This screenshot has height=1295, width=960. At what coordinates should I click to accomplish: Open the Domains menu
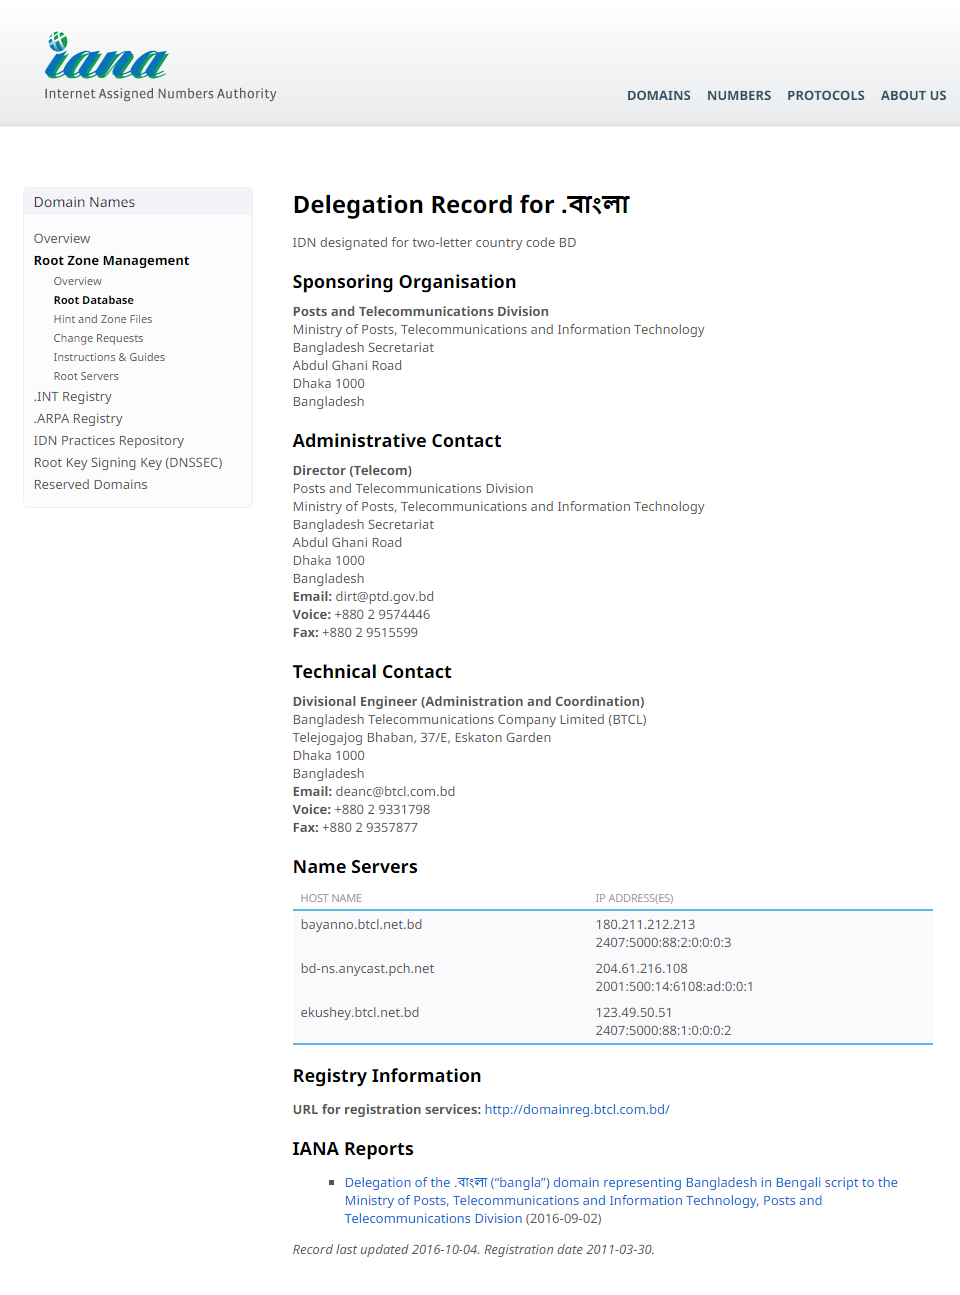[658, 96]
